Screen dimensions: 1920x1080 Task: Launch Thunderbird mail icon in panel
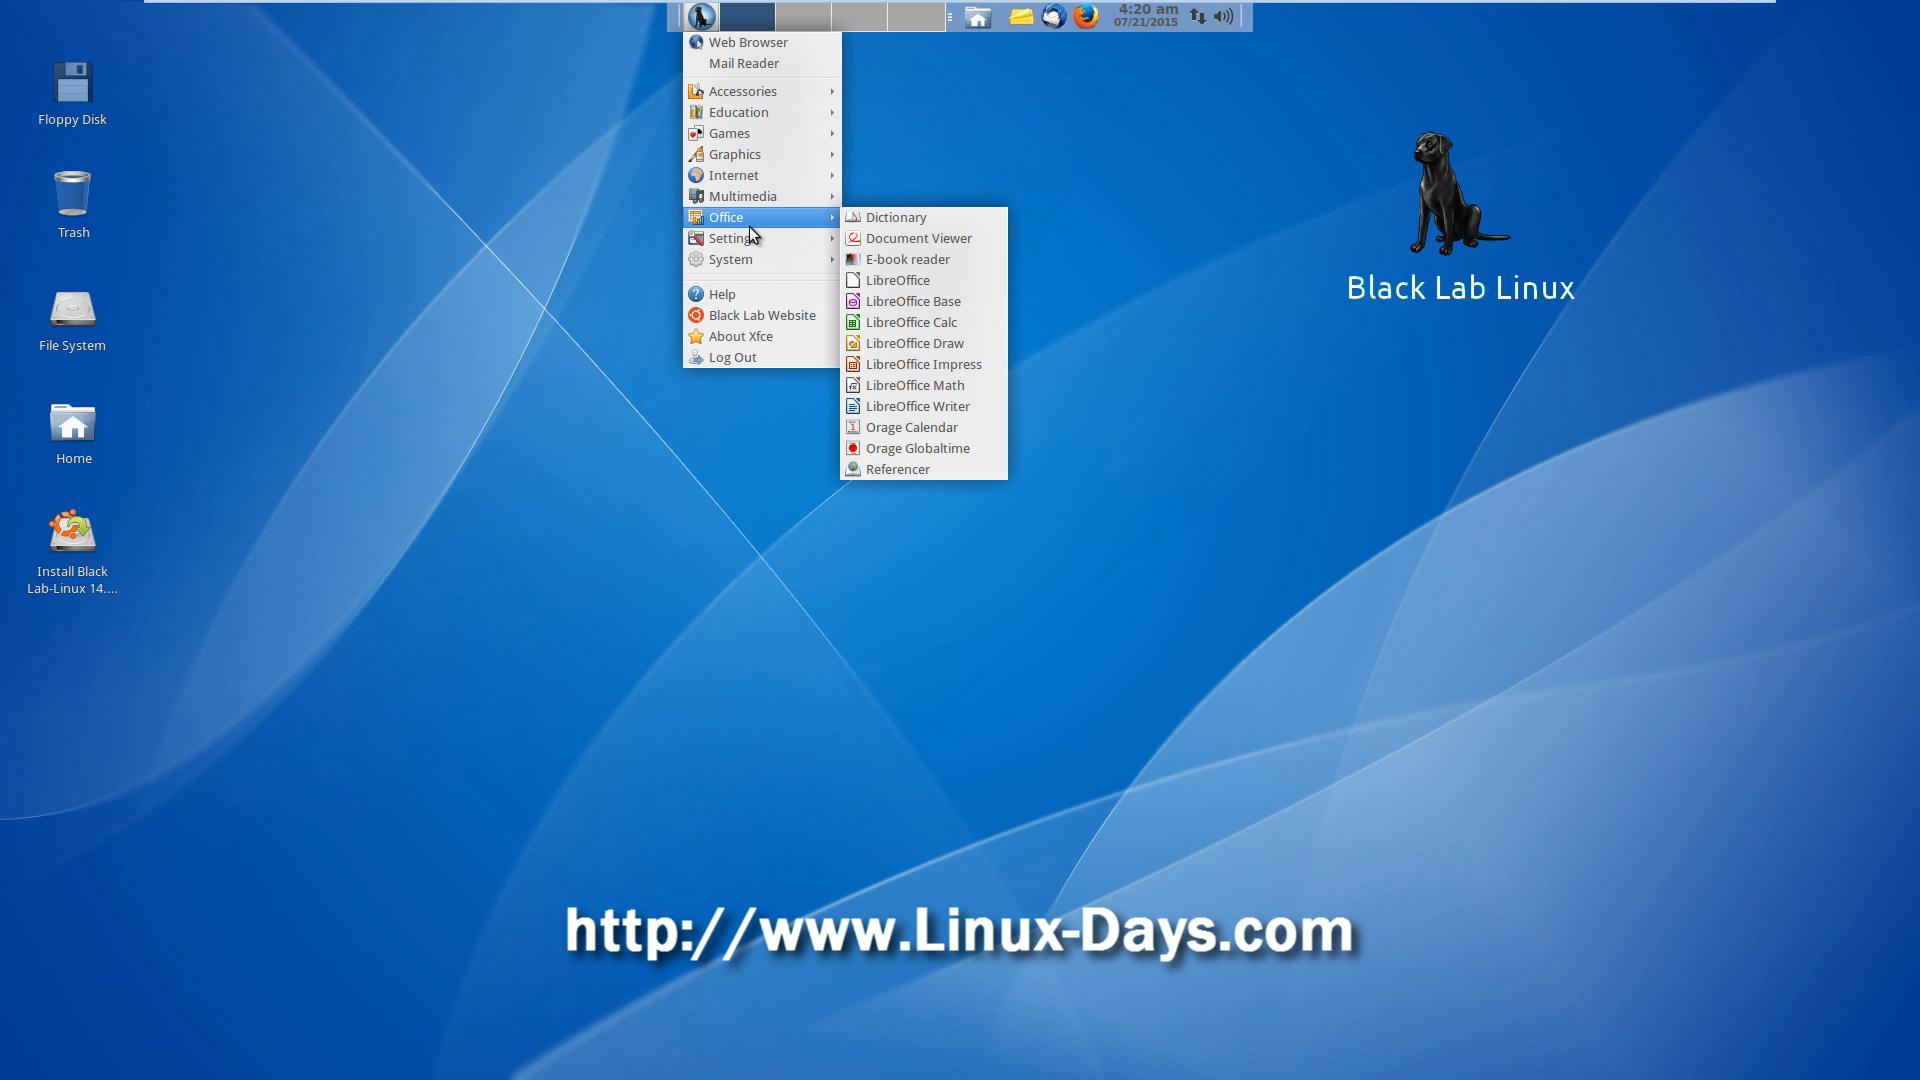[1053, 17]
